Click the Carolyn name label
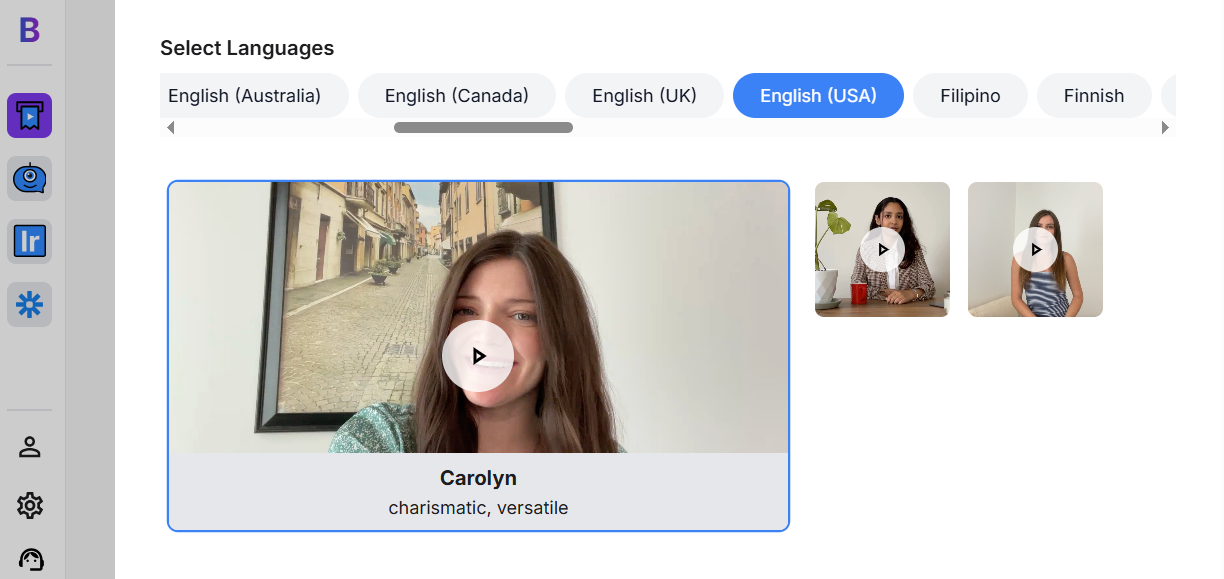The height and width of the screenshot is (579, 1224). point(478,478)
